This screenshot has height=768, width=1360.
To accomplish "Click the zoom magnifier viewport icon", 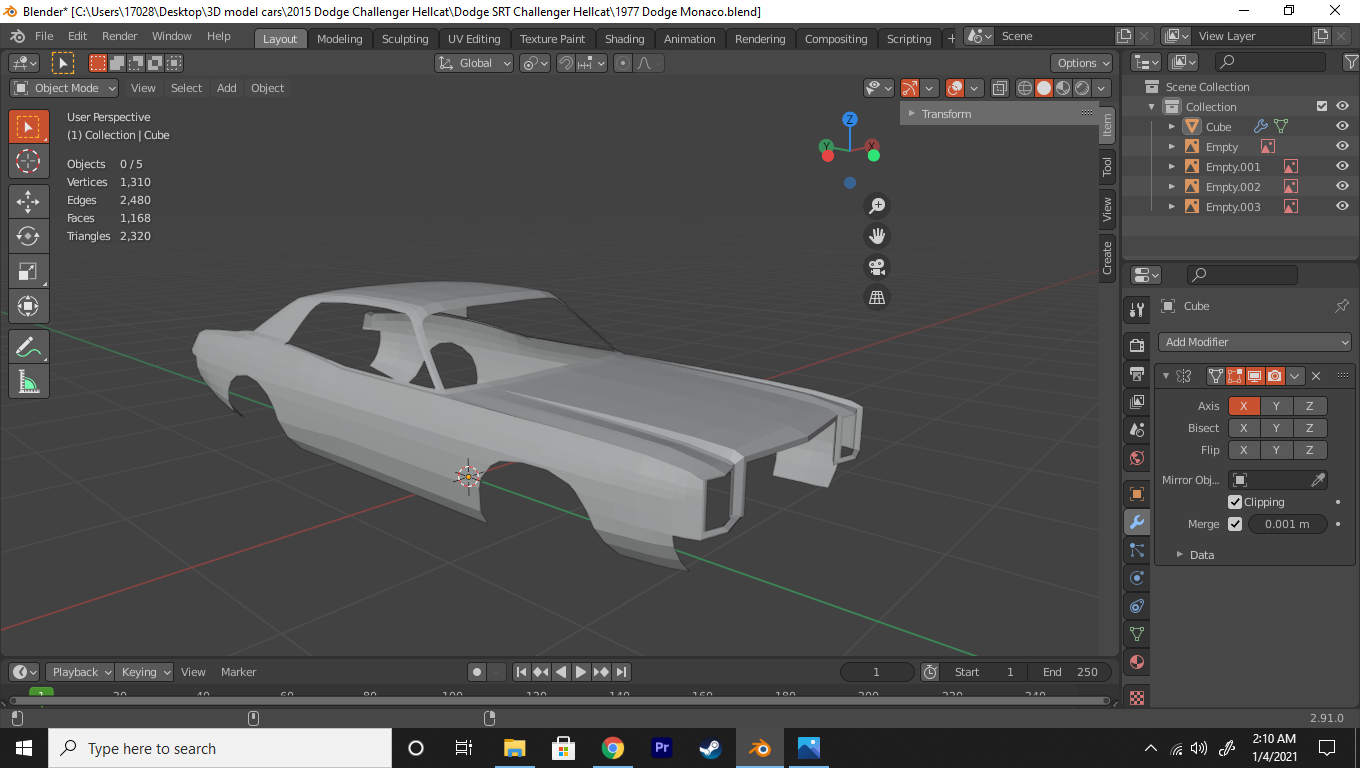I will pos(877,206).
